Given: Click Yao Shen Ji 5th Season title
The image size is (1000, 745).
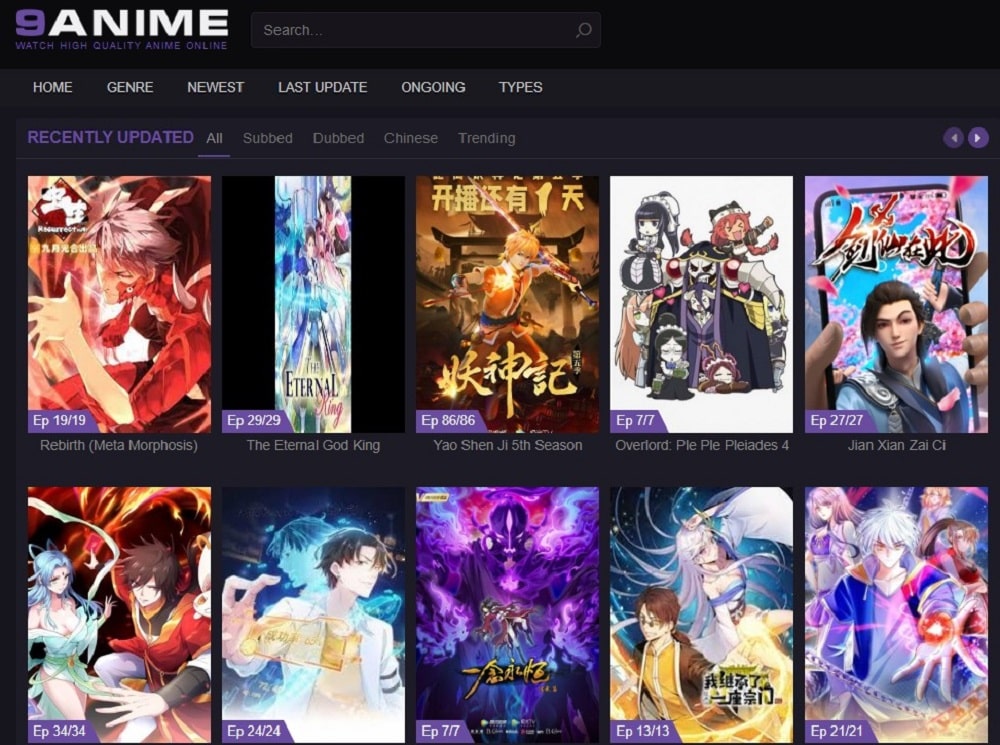Looking at the screenshot, I should pos(508,445).
